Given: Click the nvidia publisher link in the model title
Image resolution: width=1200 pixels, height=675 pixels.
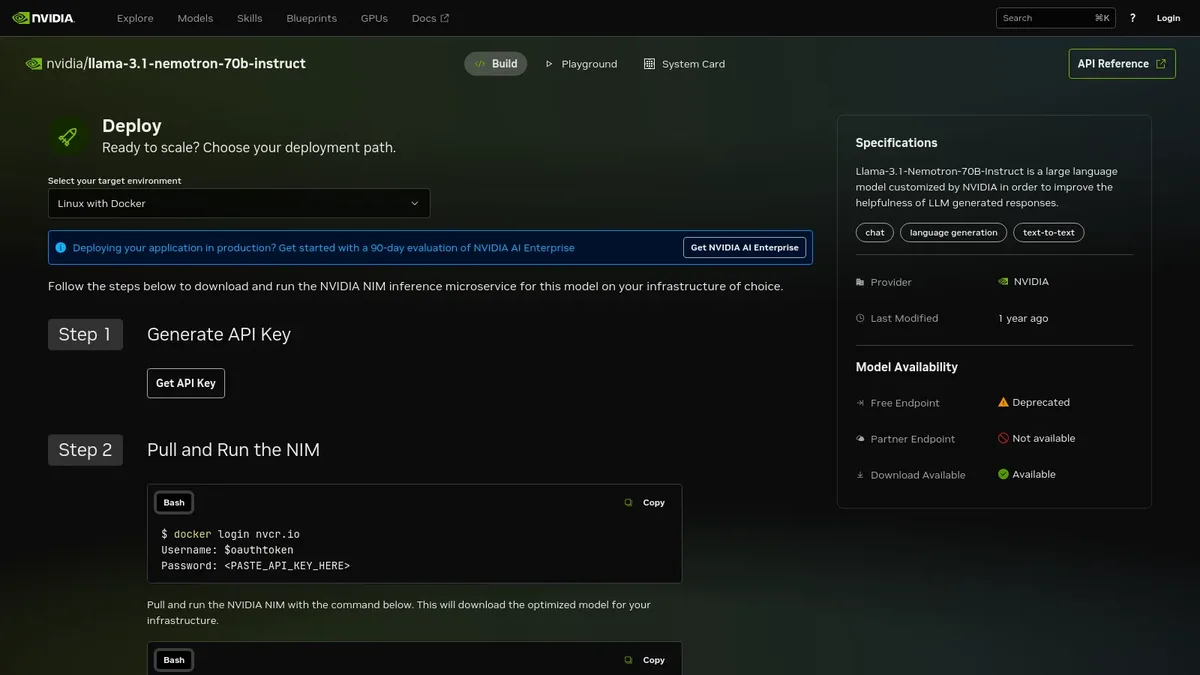Looking at the screenshot, I should pyautogui.click(x=65, y=63).
